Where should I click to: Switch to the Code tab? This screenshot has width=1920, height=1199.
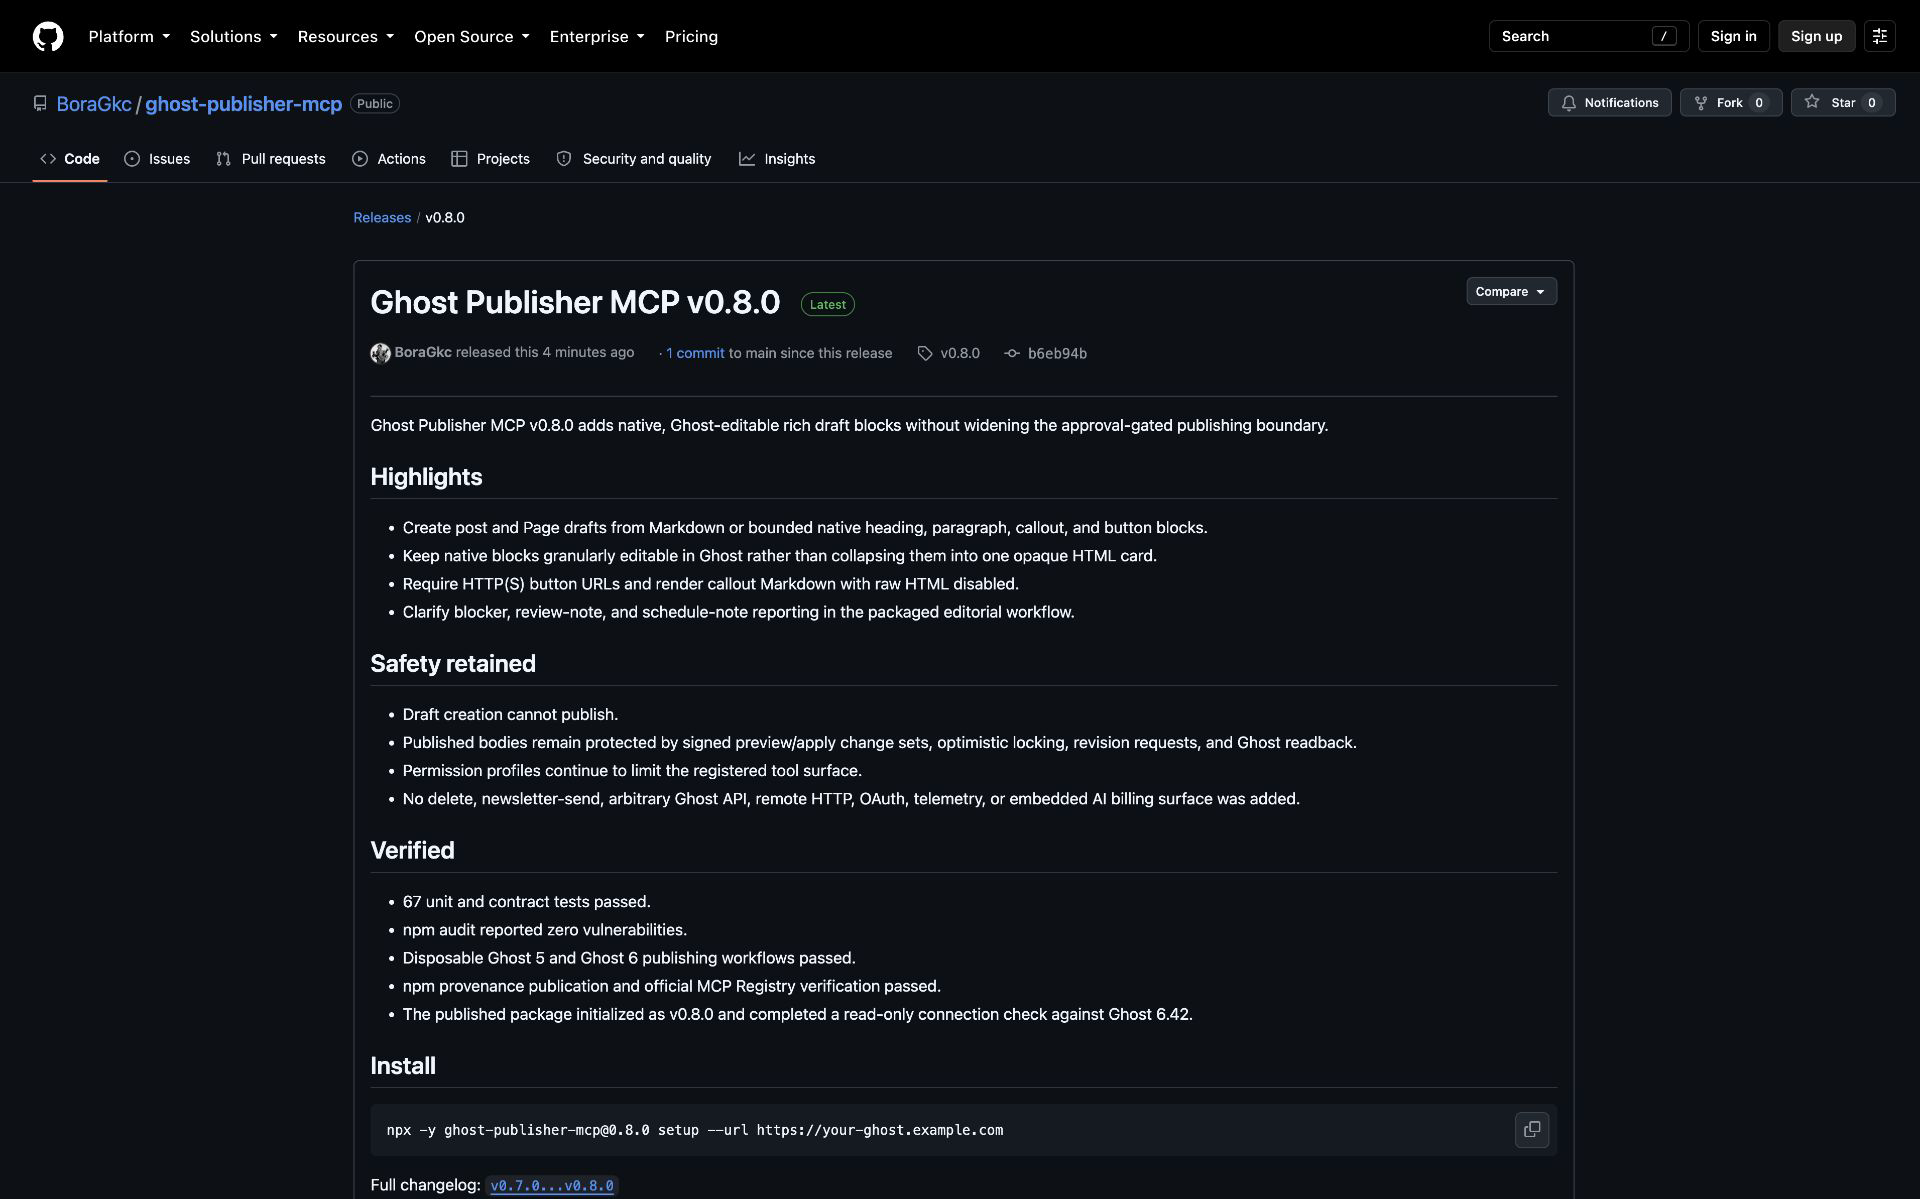point(70,159)
